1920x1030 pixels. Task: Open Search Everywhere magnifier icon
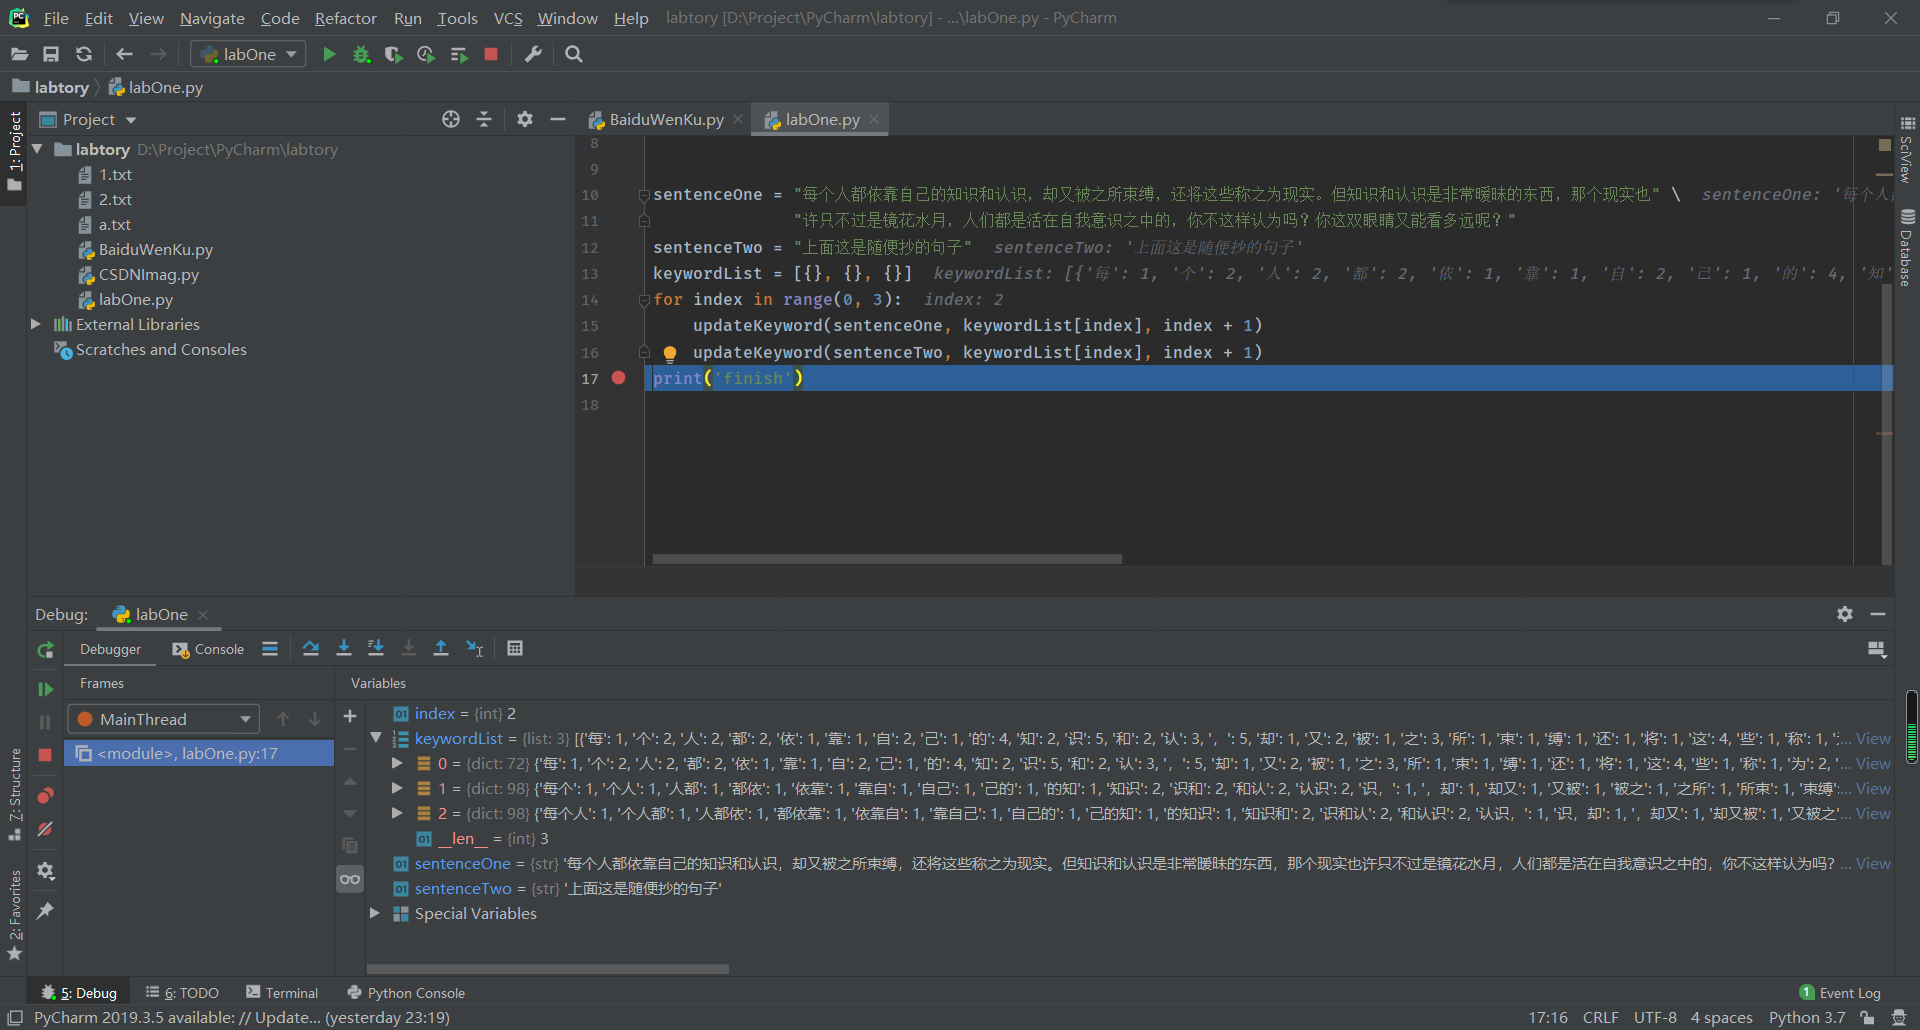574,54
